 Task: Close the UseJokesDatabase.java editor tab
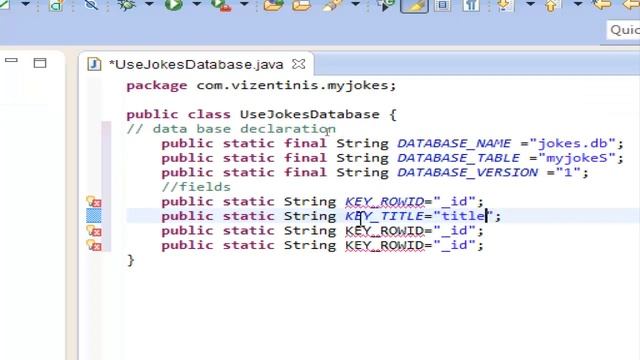click(299, 64)
